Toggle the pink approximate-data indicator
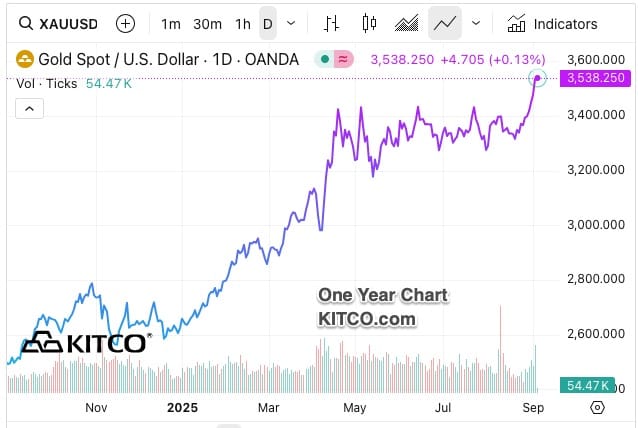Screen dimensions: 638x428 pyautogui.click(x=343, y=59)
